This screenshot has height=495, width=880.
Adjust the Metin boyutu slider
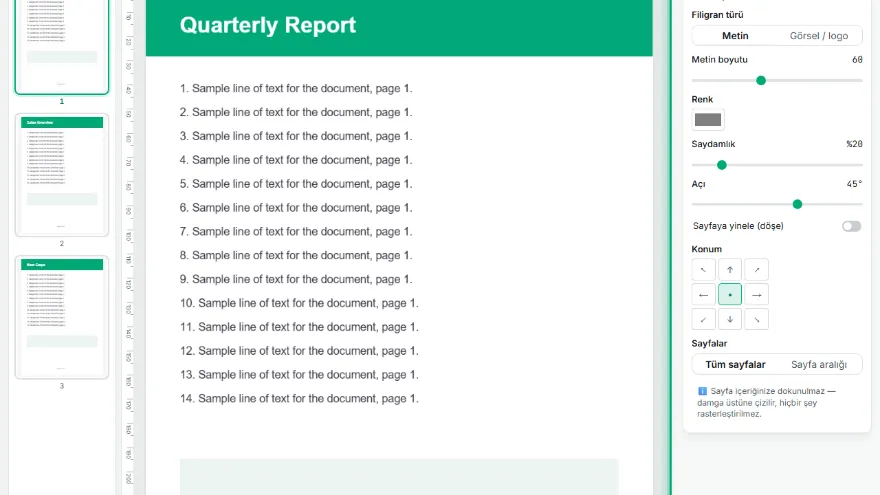(777, 81)
